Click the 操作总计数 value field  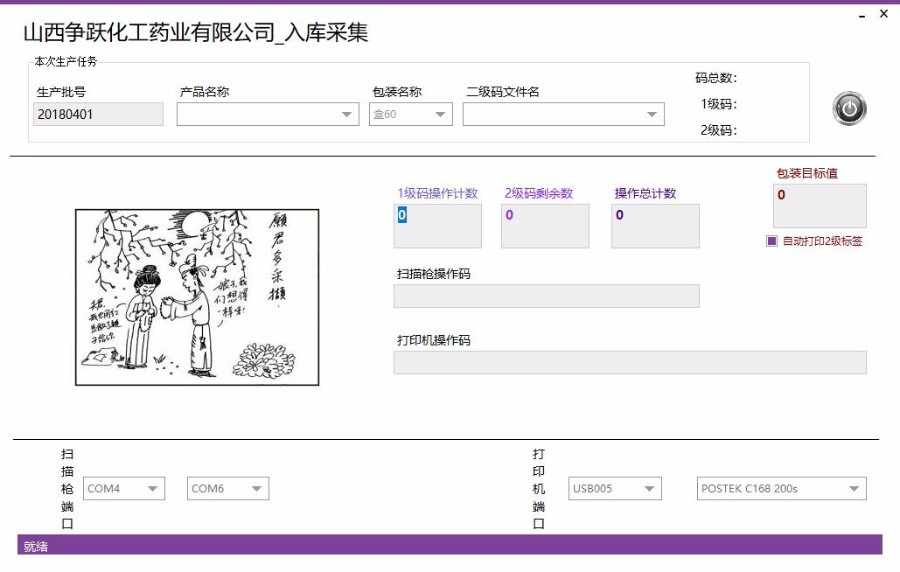tap(655, 226)
